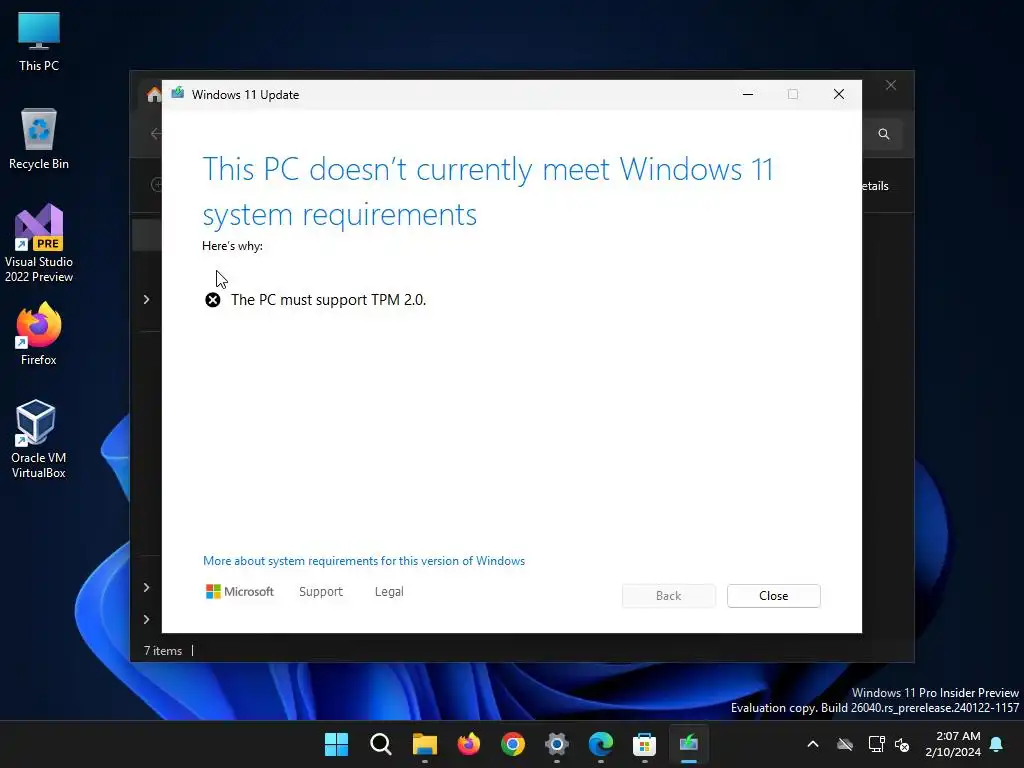The image size is (1024, 768).
Task: Minimize the Windows 11 Update window
Action: (x=748, y=95)
